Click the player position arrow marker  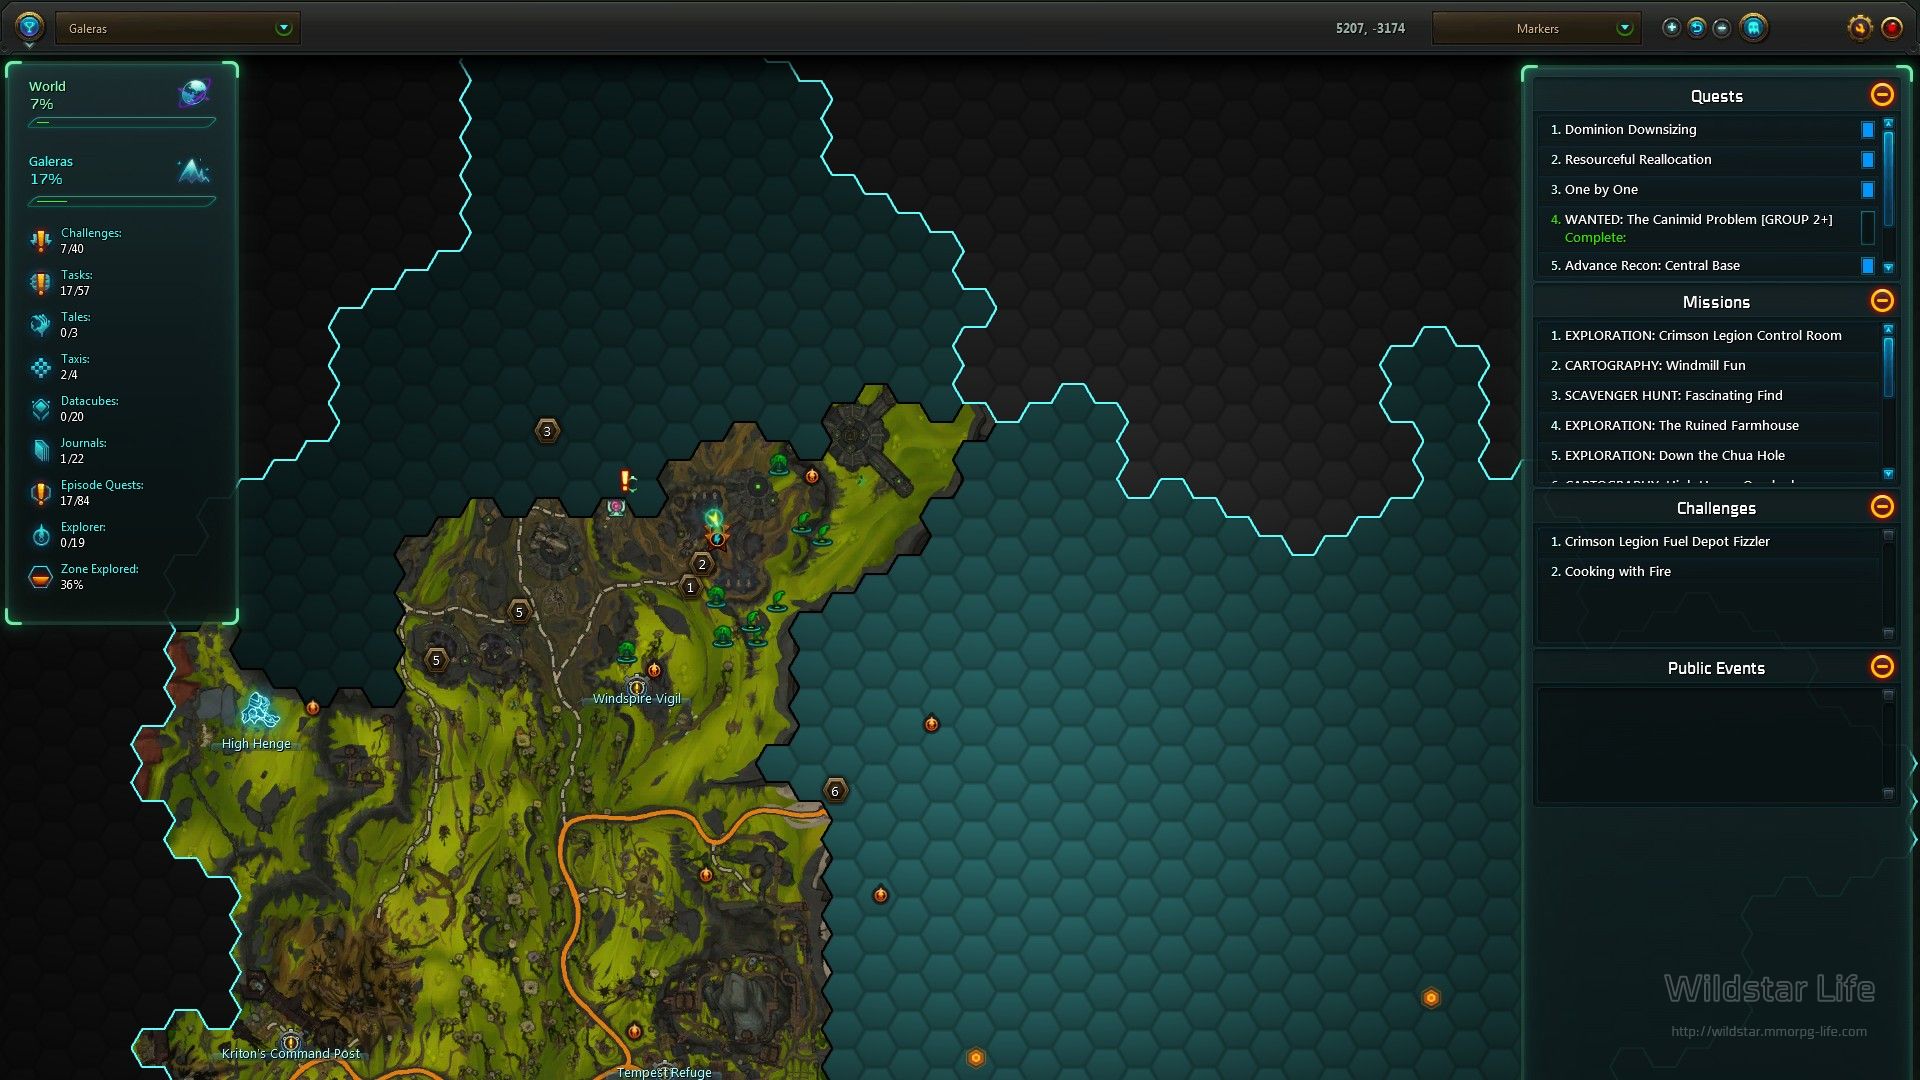pos(714,519)
